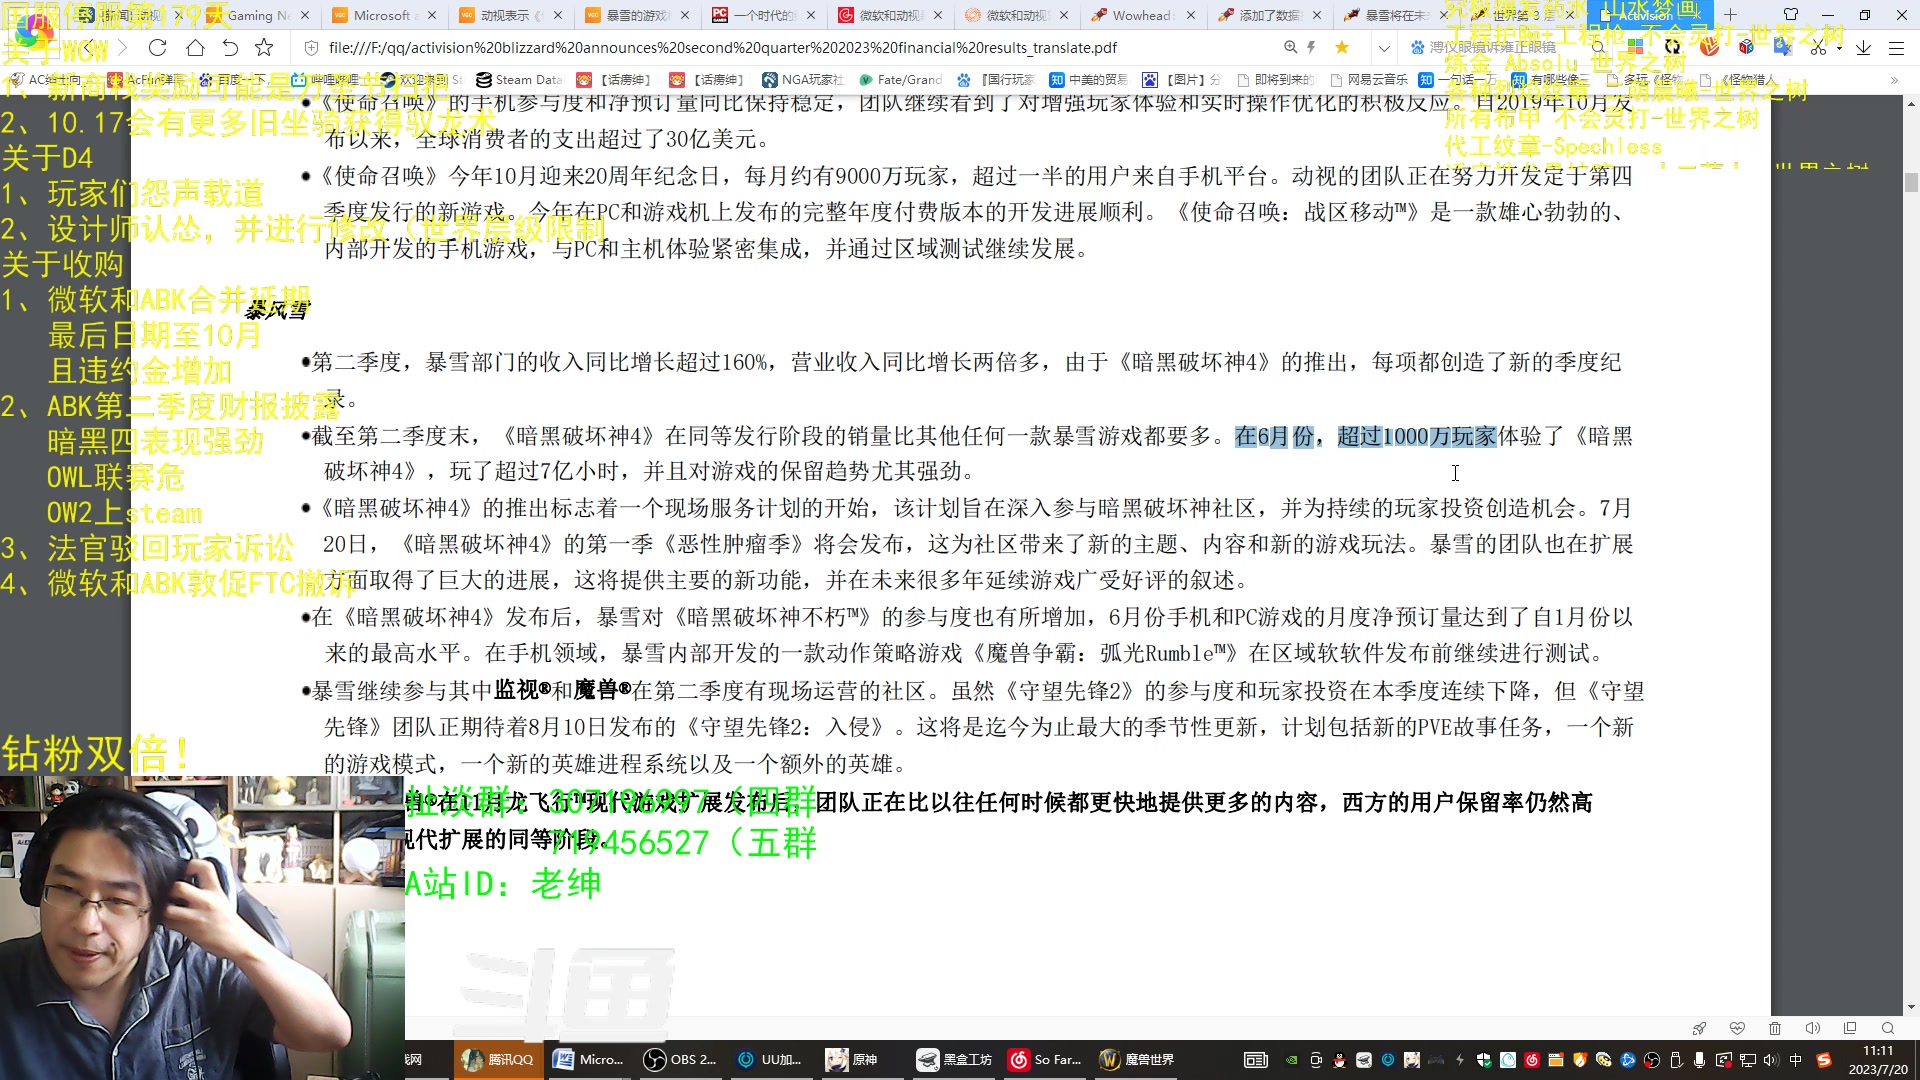This screenshot has width=1920, height=1080.
Task: Switch to the Wowhead tab
Action: coord(1143,15)
